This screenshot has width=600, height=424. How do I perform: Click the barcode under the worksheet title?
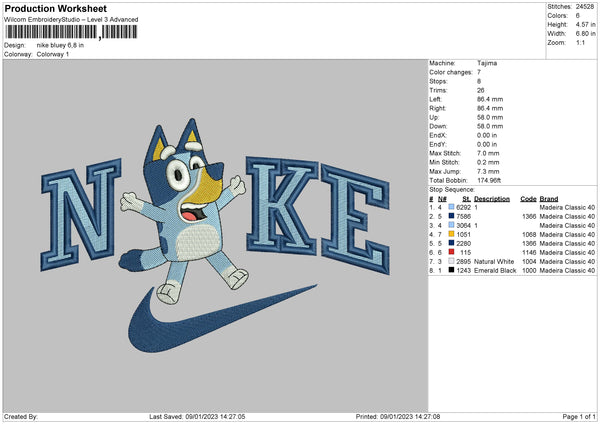click(71, 32)
